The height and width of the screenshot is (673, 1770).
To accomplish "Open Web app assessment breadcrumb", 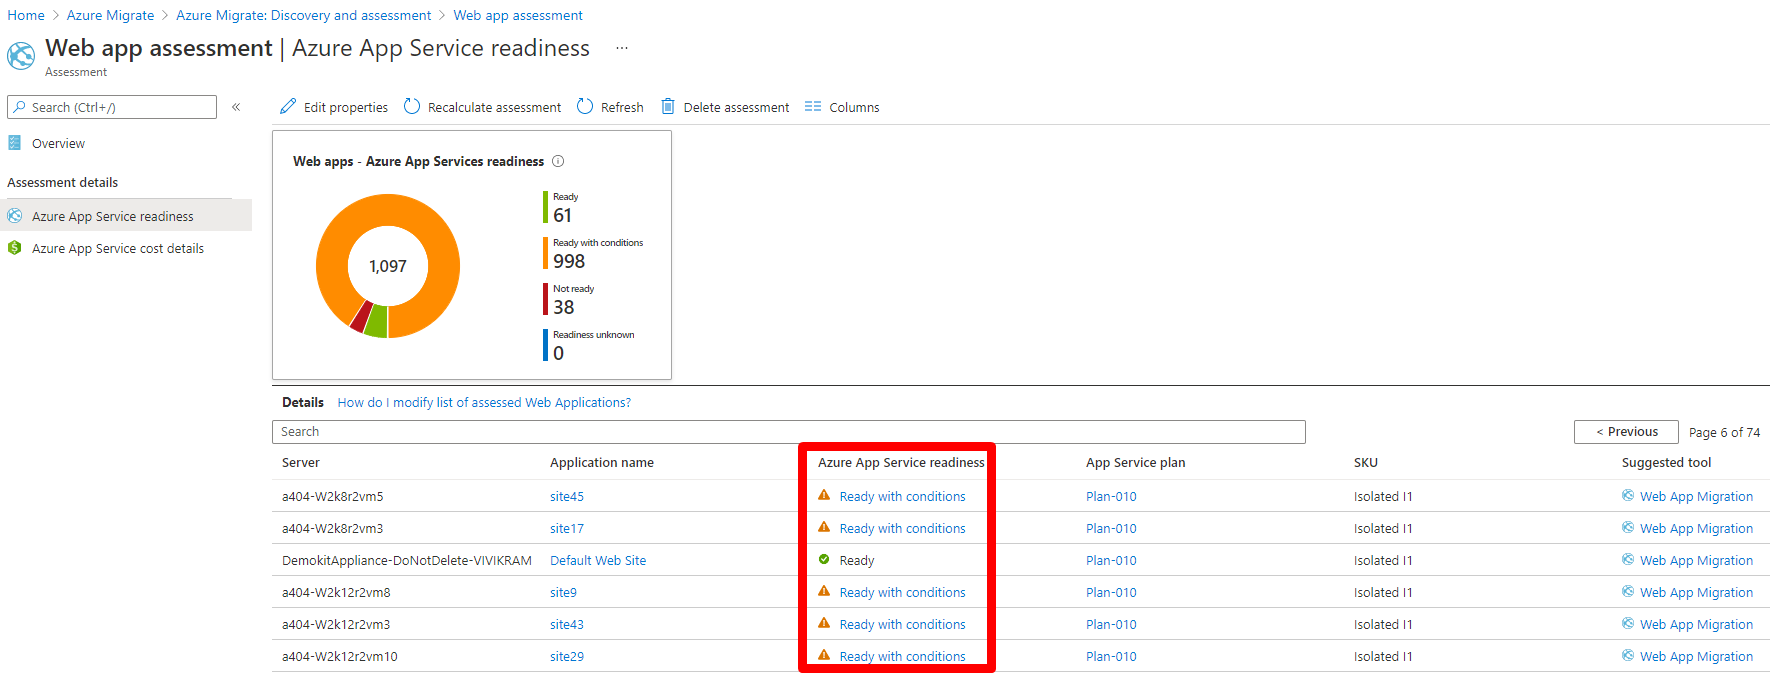I will click(x=518, y=15).
